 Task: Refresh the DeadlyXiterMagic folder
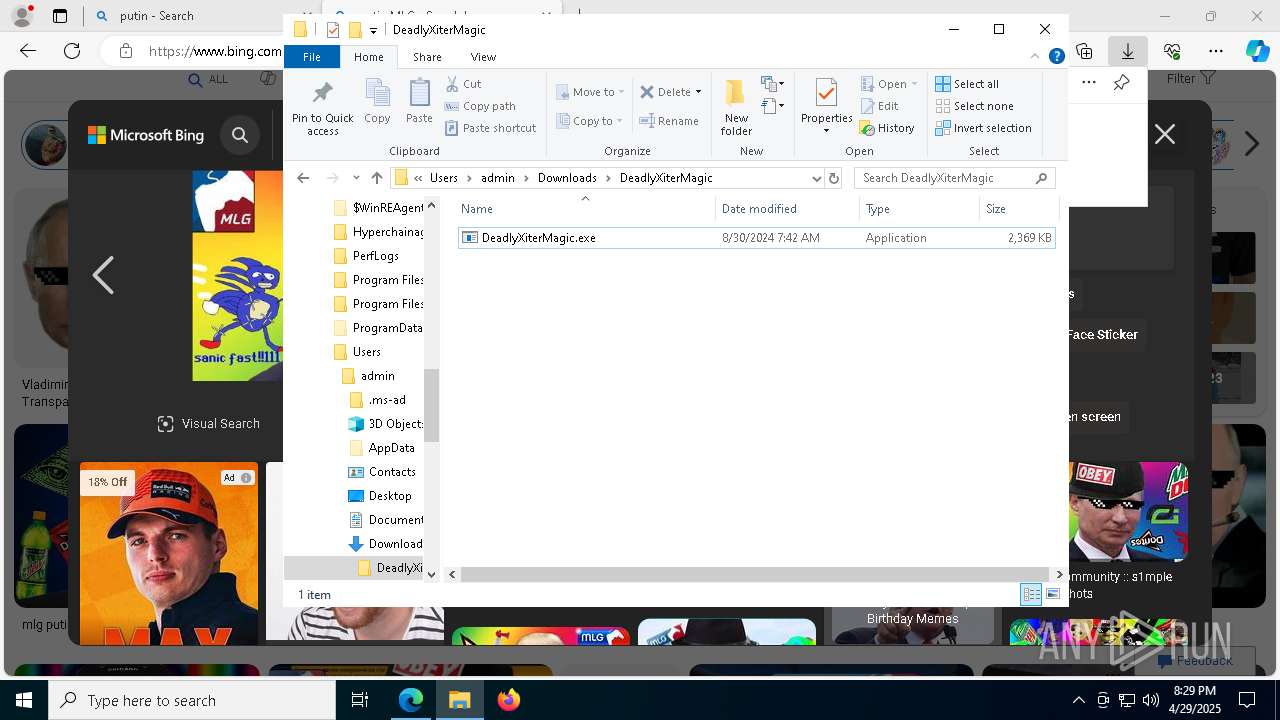(x=834, y=178)
